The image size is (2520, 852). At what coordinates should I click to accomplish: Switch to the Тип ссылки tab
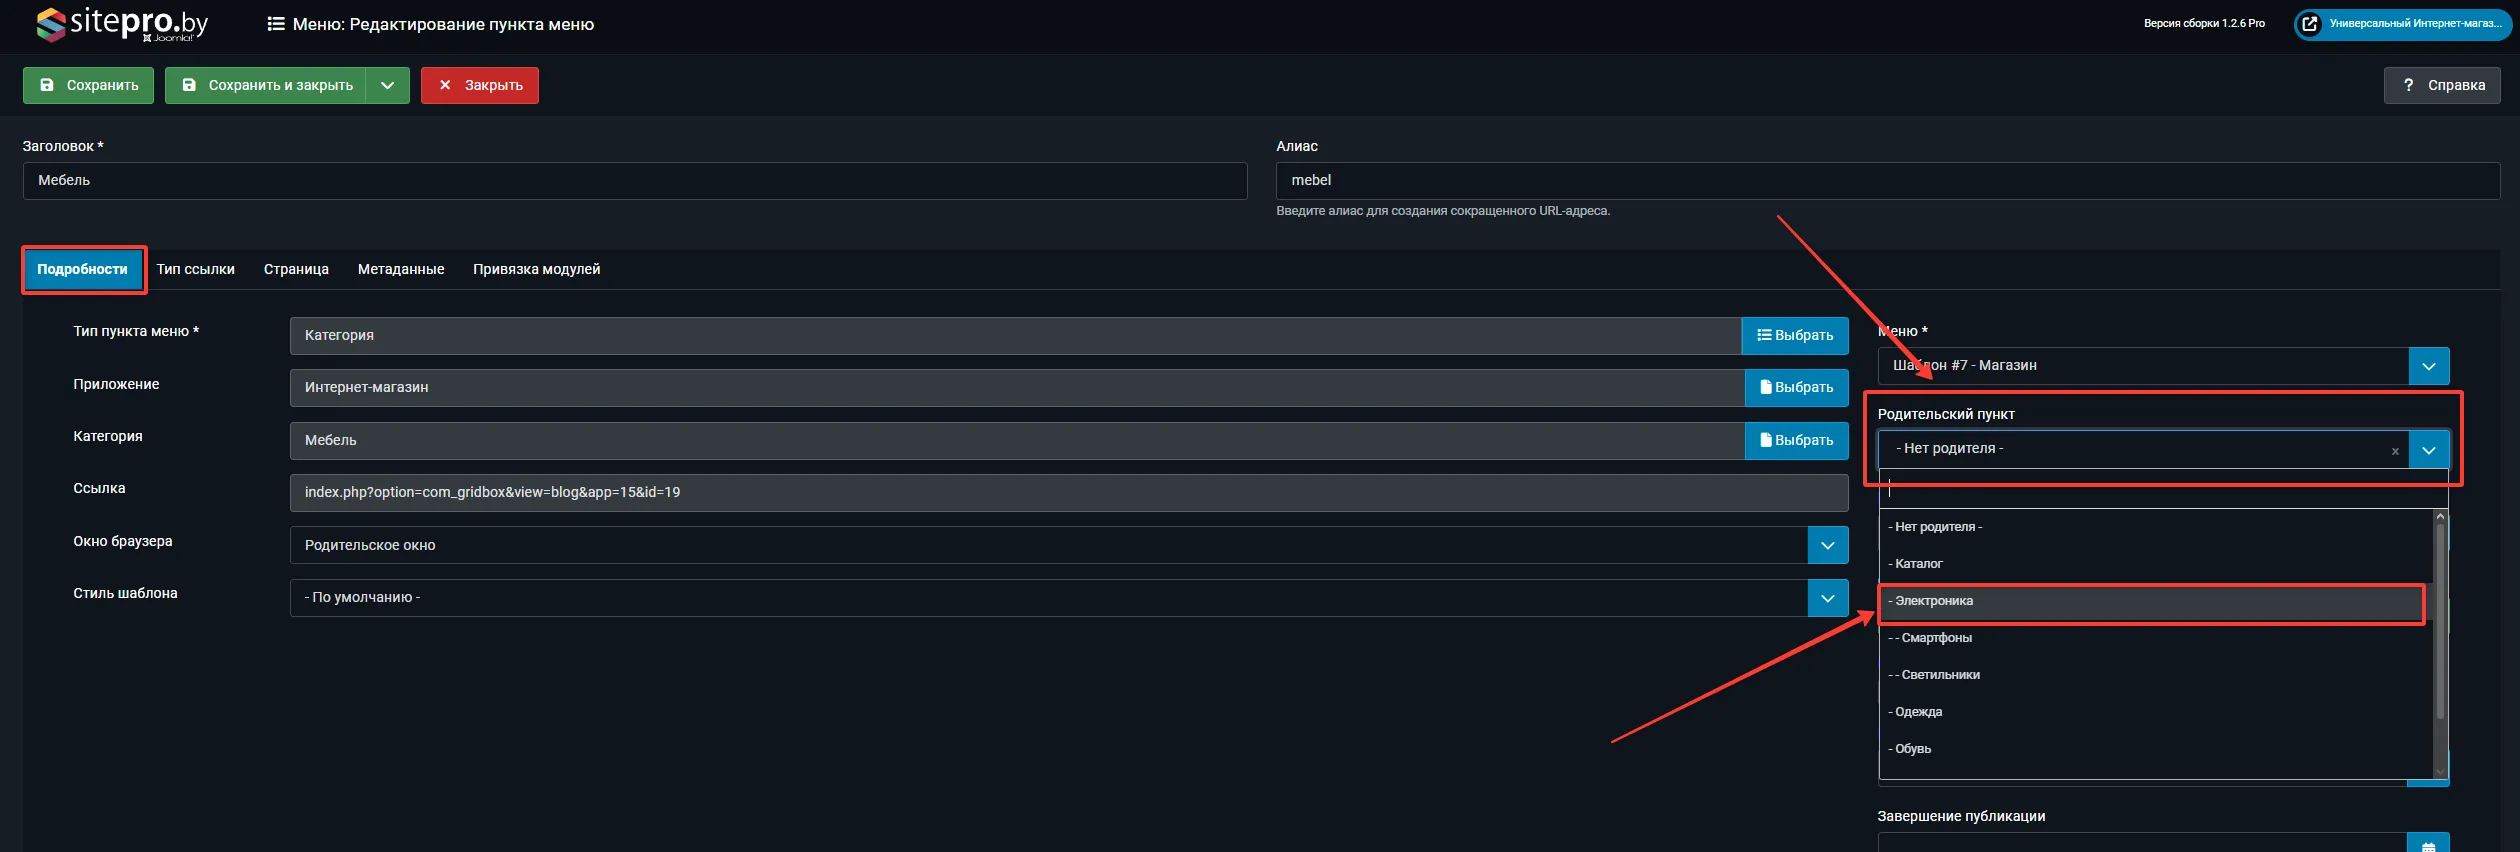pyautogui.click(x=195, y=270)
